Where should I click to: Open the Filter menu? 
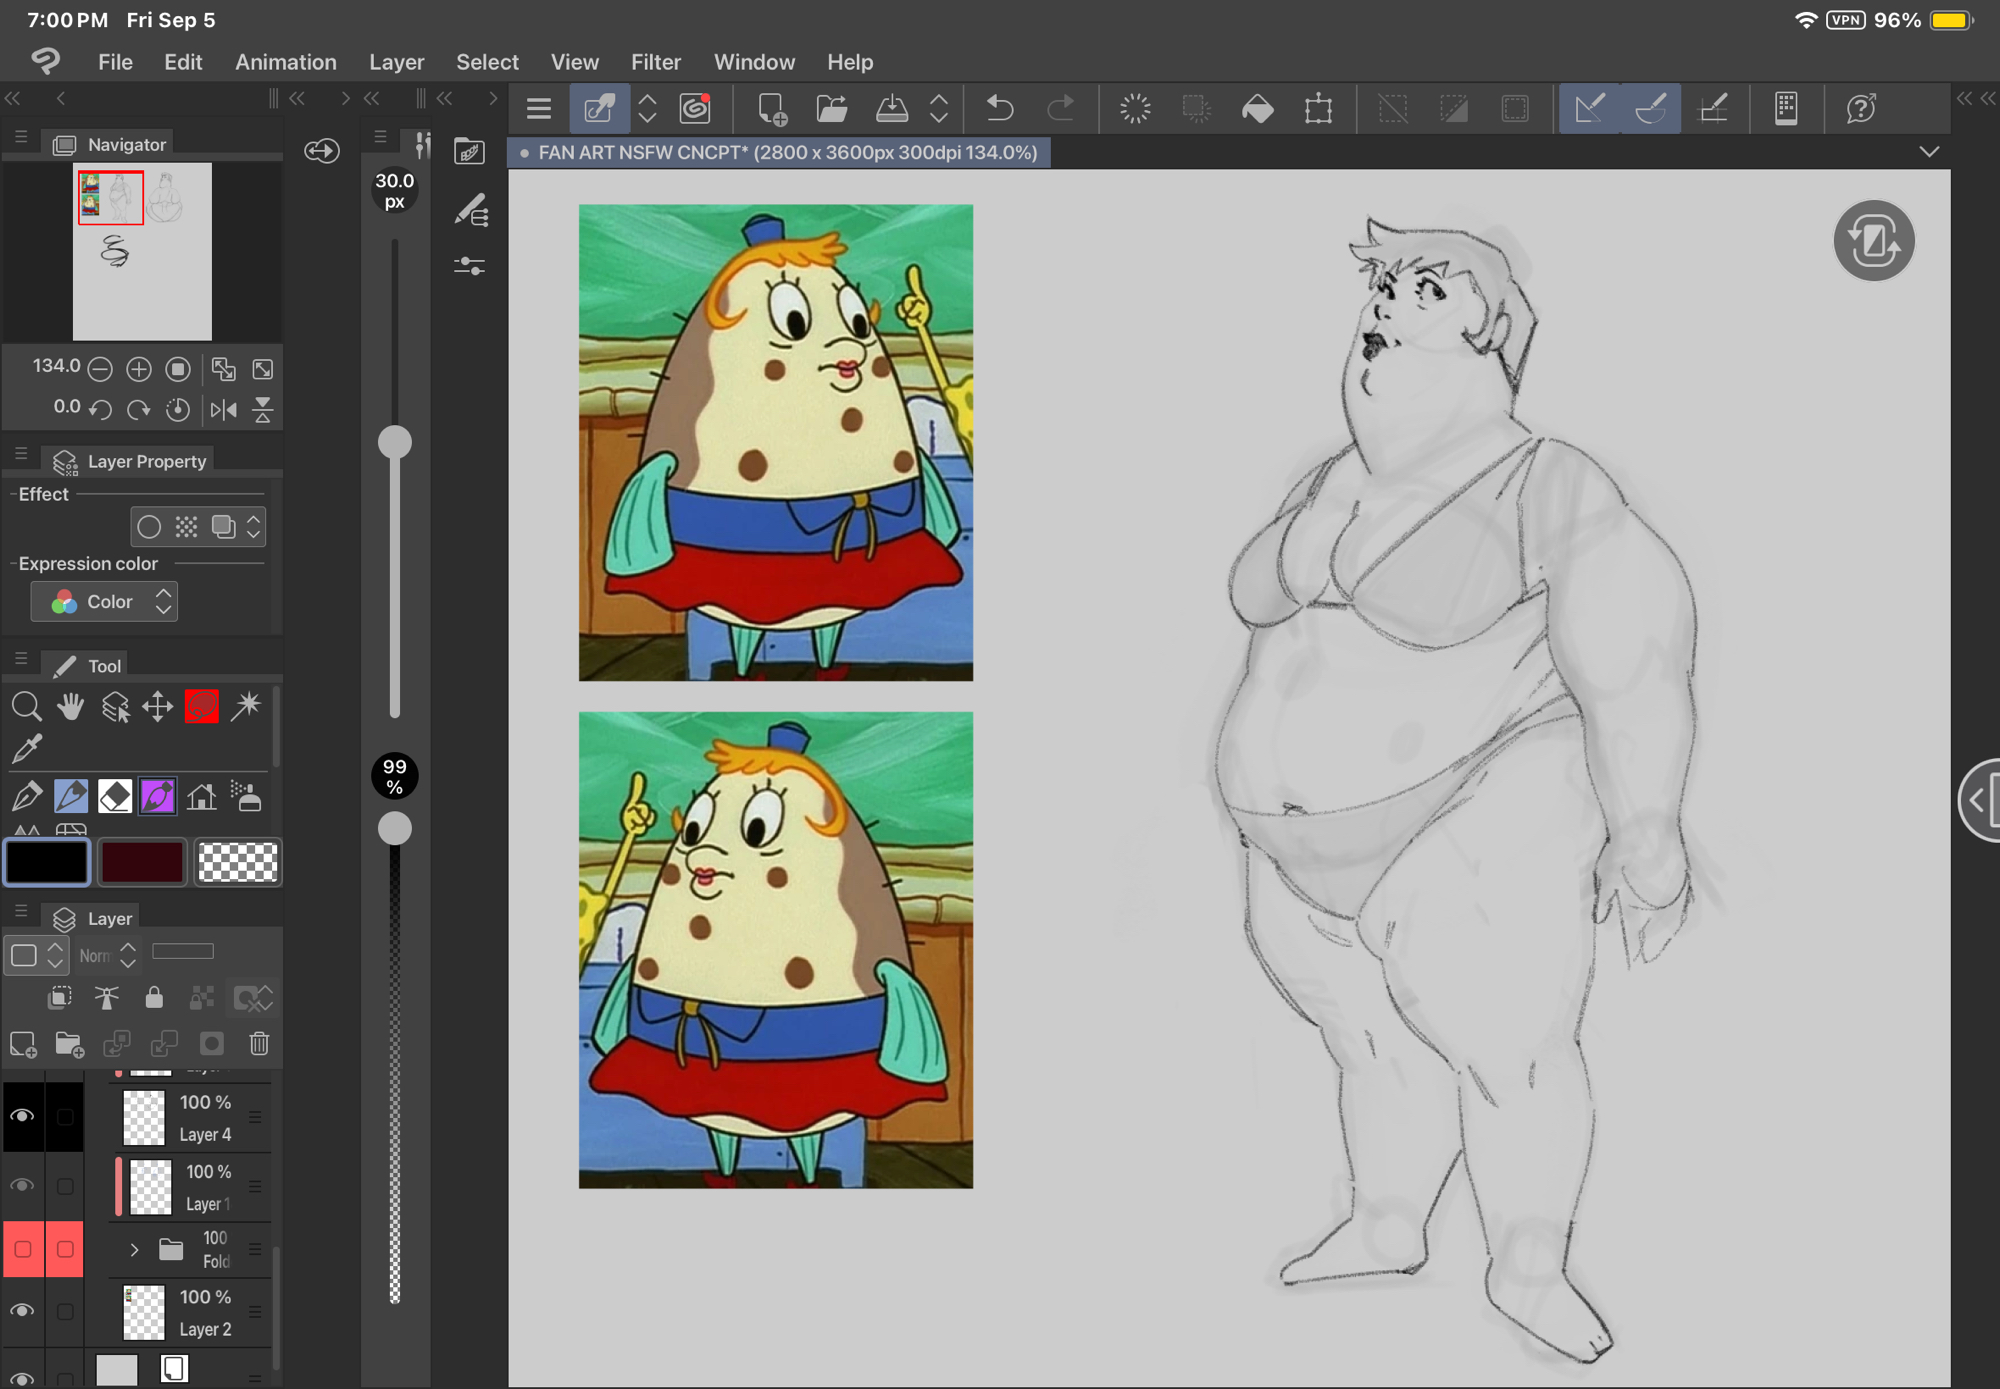point(655,62)
